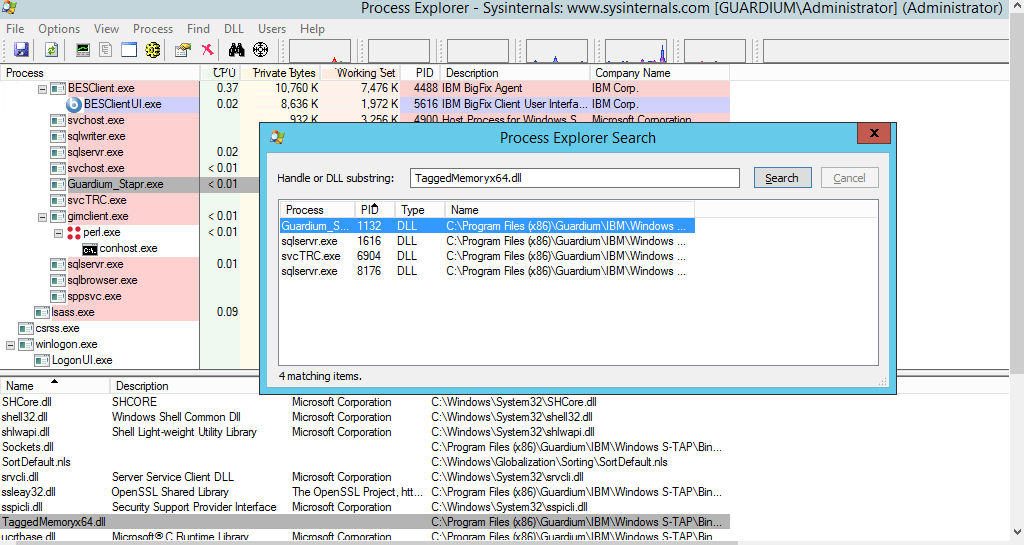Click the Search button in the dialog

coord(782,178)
